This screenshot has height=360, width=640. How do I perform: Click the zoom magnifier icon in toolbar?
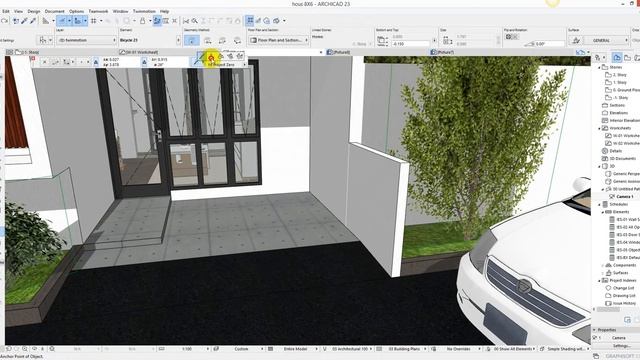click(x=195, y=20)
